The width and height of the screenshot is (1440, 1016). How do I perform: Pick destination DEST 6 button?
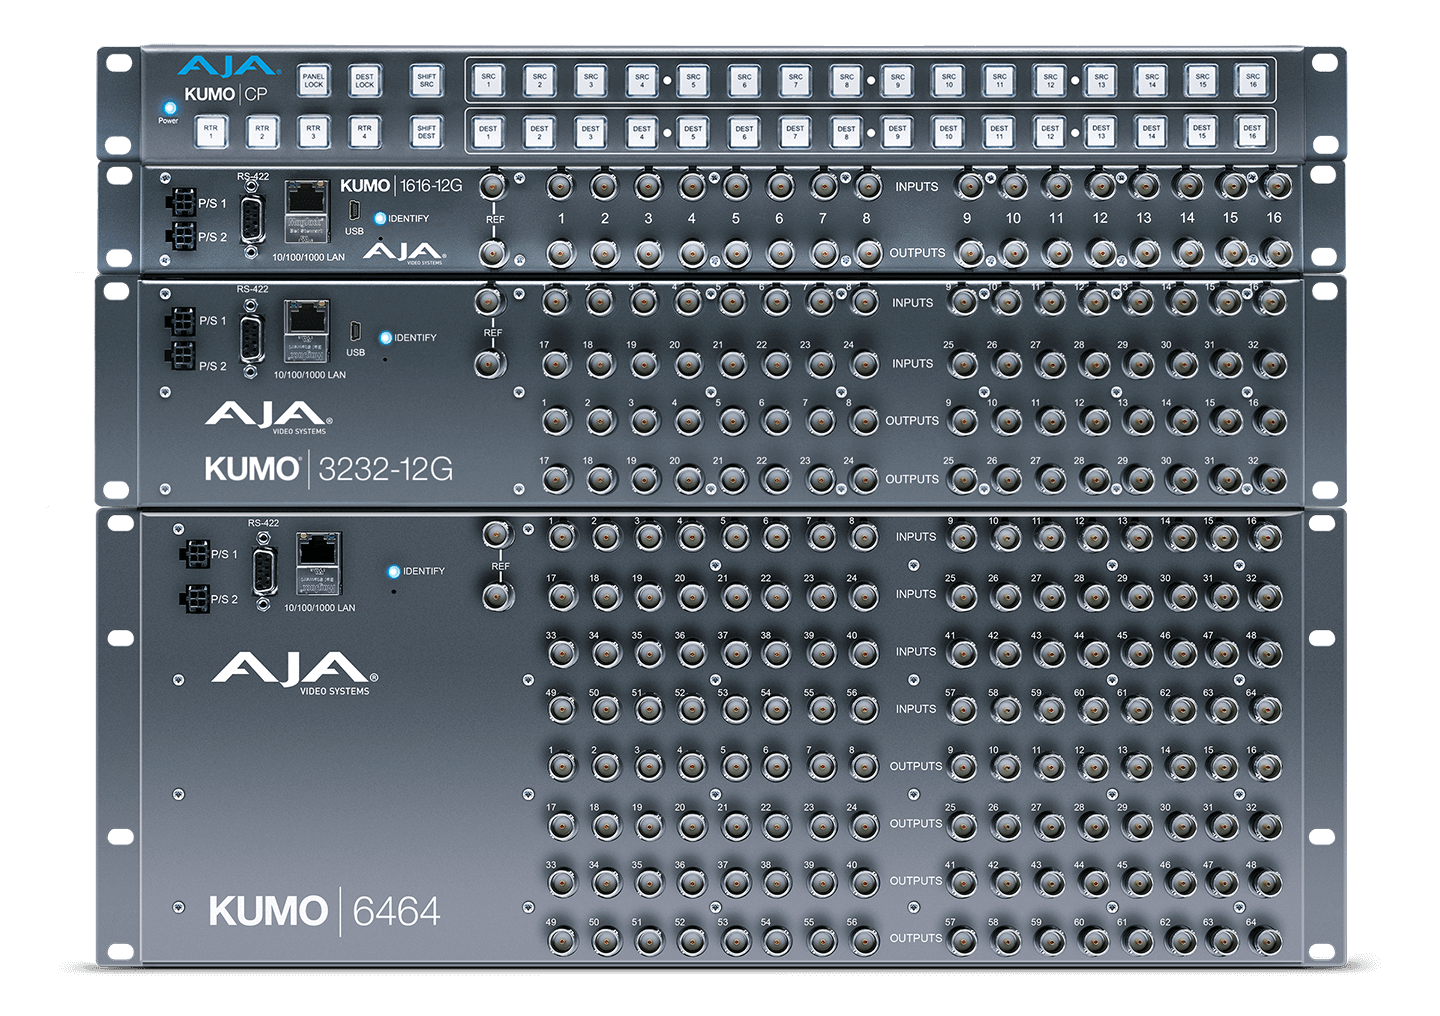(x=745, y=132)
